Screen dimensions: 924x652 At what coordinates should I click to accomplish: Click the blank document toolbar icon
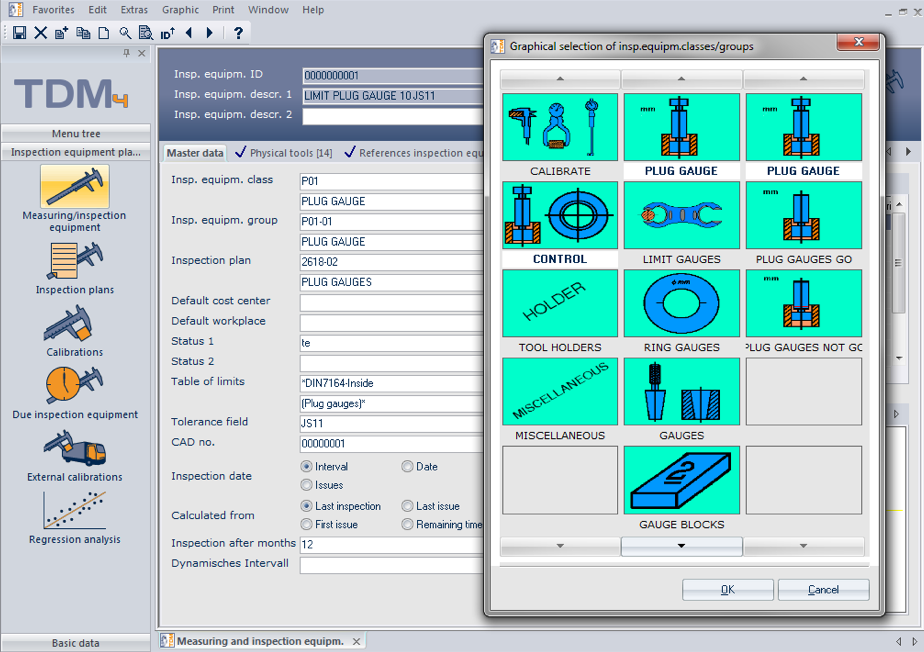pyautogui.click(x=104, y=32)
